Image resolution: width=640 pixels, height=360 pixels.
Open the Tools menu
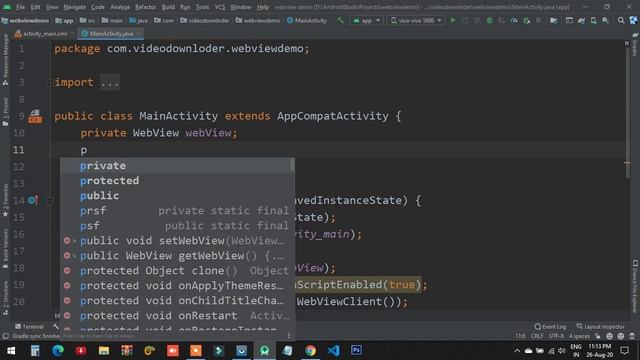(x=202, y=7)
